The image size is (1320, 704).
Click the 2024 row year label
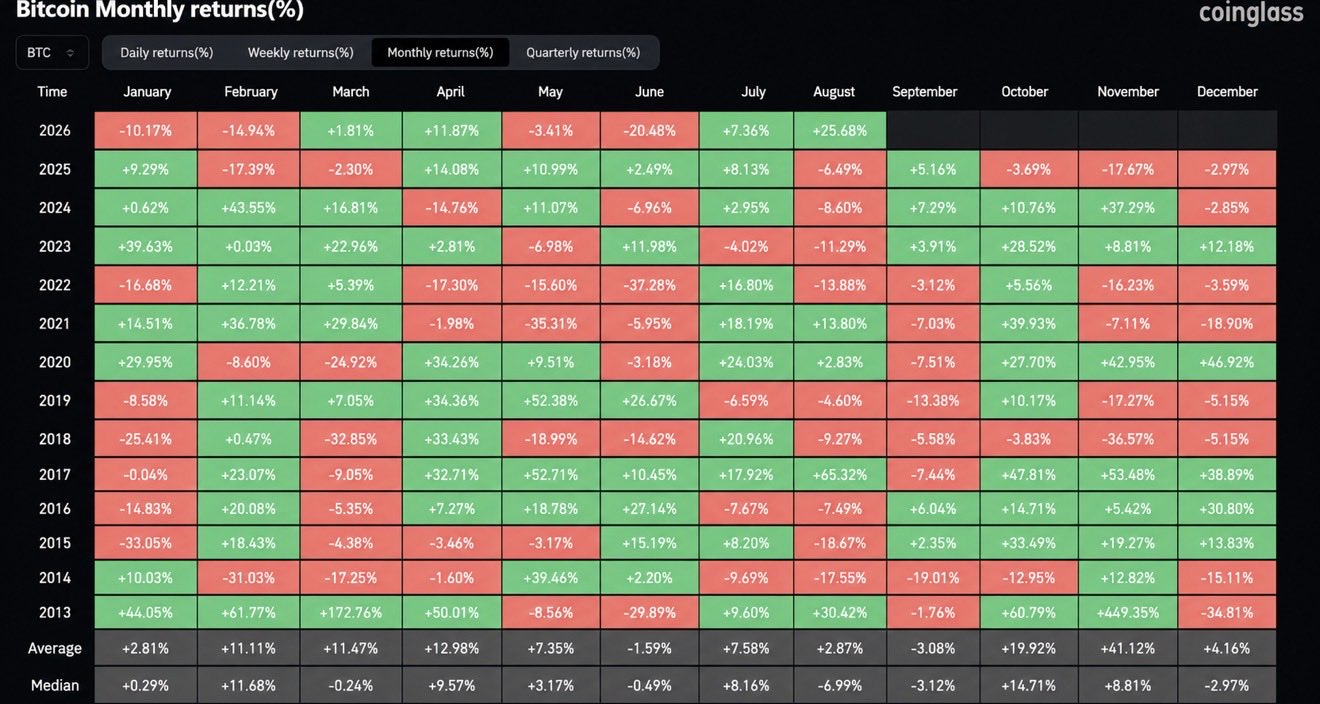(x=54, y=208)
